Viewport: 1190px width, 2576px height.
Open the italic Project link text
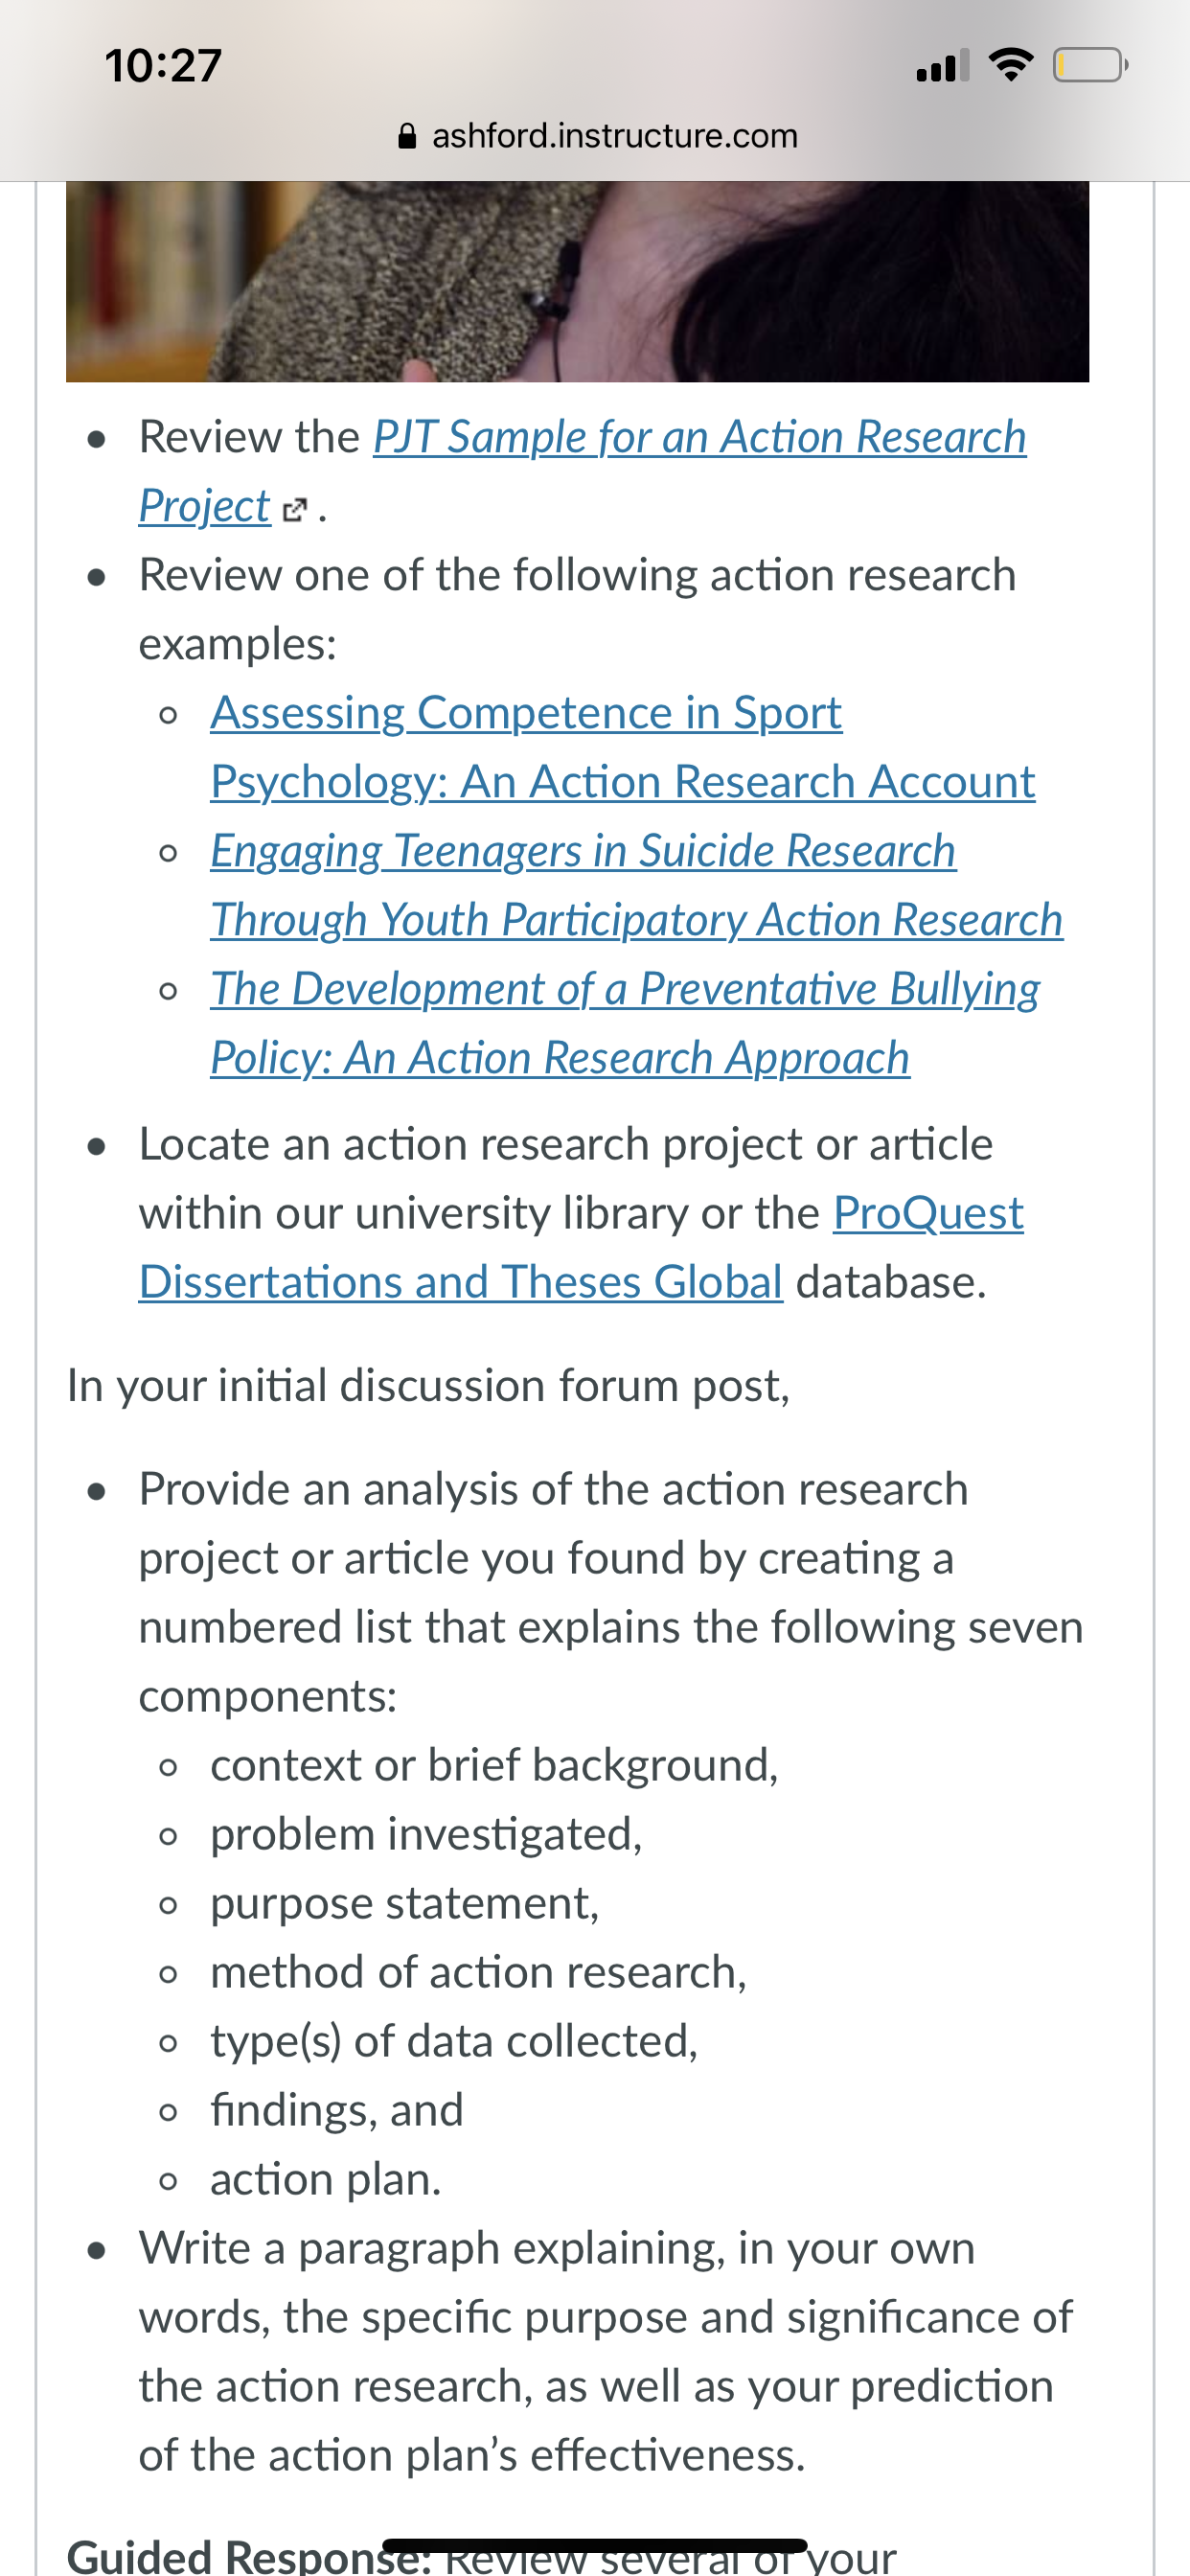[x=204, y=506]
